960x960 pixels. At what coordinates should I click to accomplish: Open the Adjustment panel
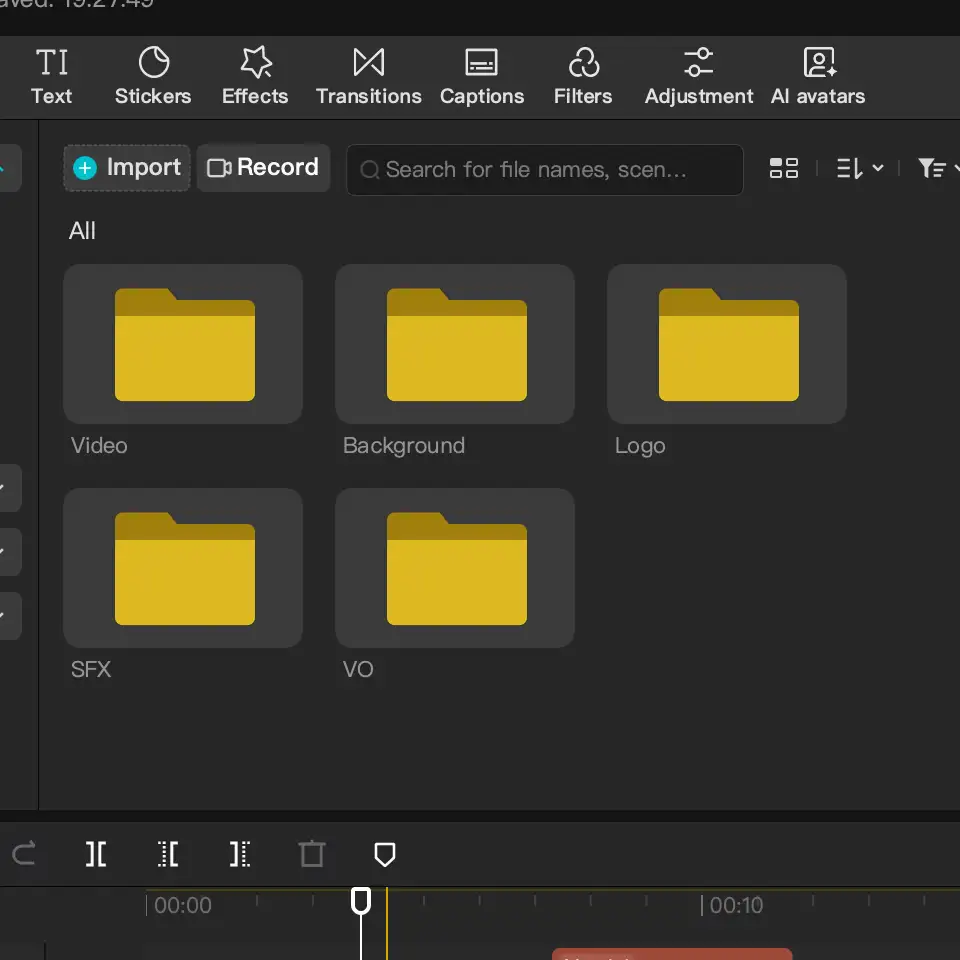pos(698,76)
